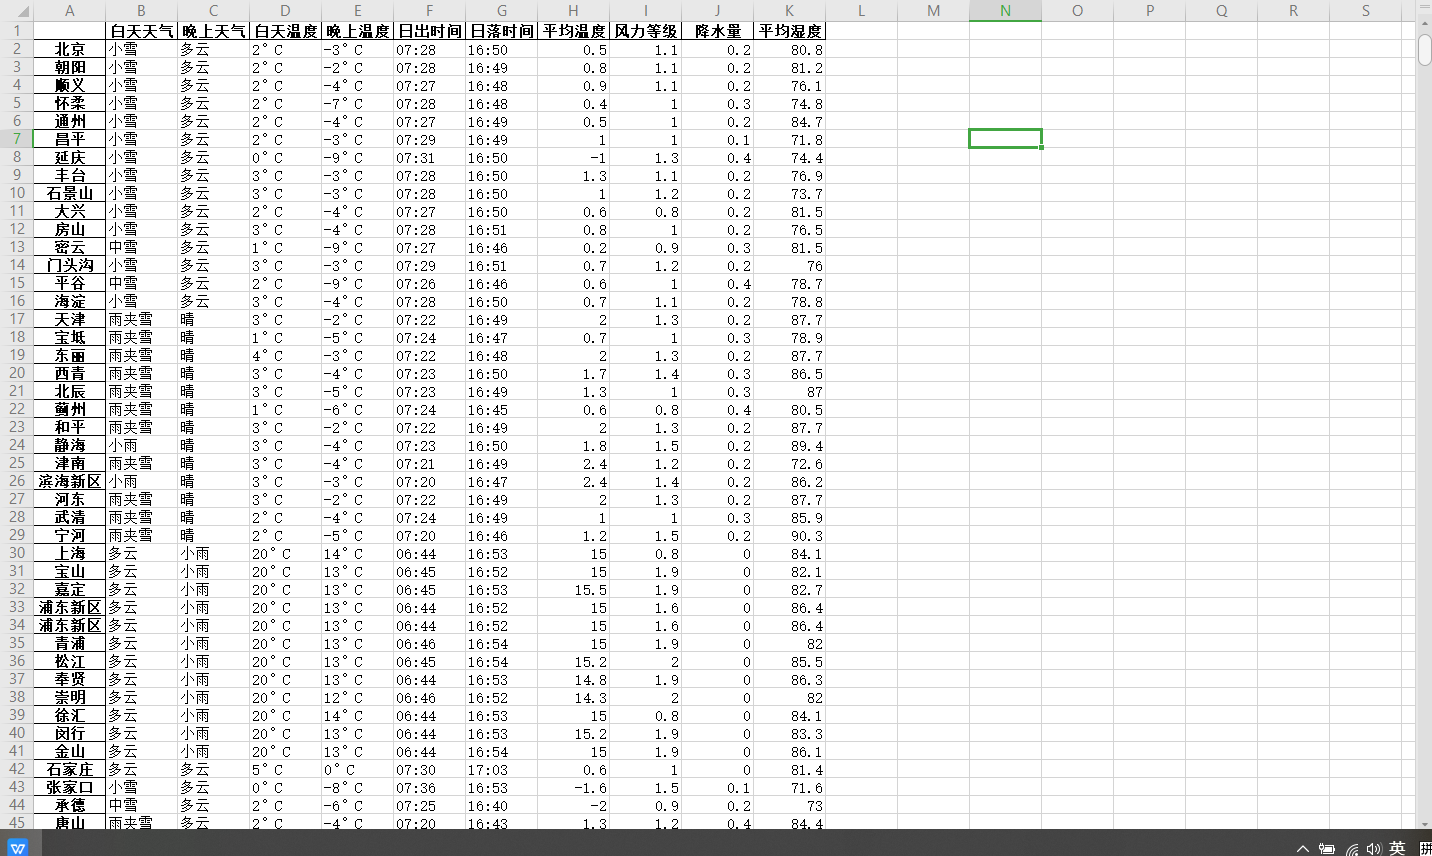
Task: Select the 降水量 header cell
Action: click(717, 31)
